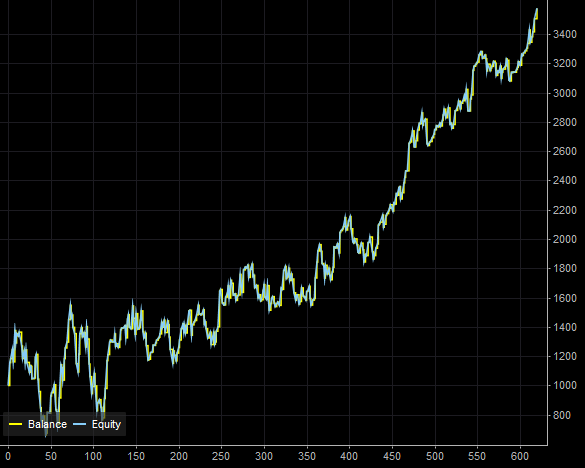
Task: Click the yellow Balance line swatch
Action: 16,424
